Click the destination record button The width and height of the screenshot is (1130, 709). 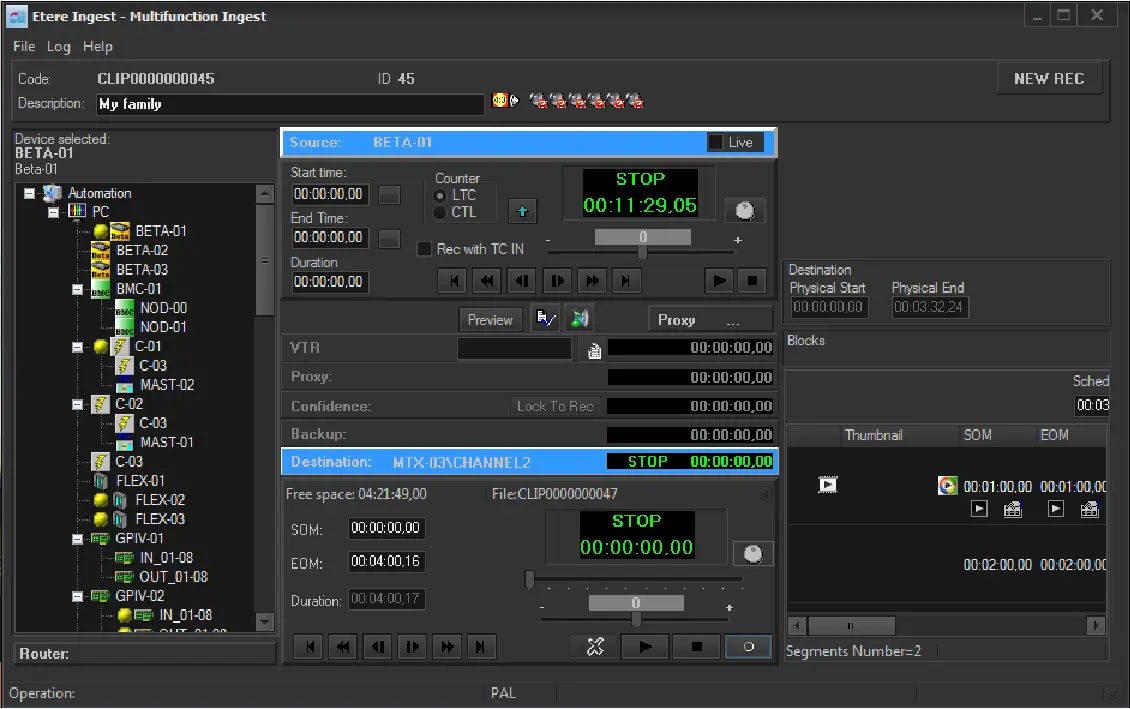748,647
